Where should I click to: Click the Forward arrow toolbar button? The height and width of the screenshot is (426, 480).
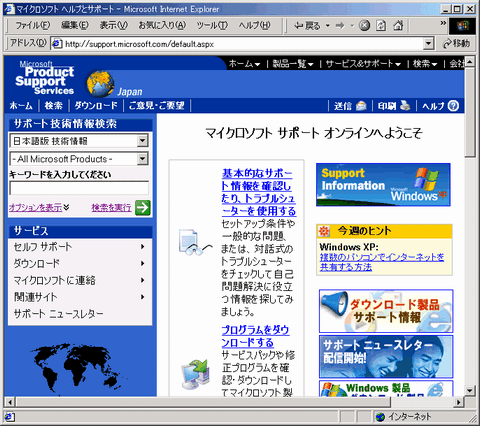340,26
